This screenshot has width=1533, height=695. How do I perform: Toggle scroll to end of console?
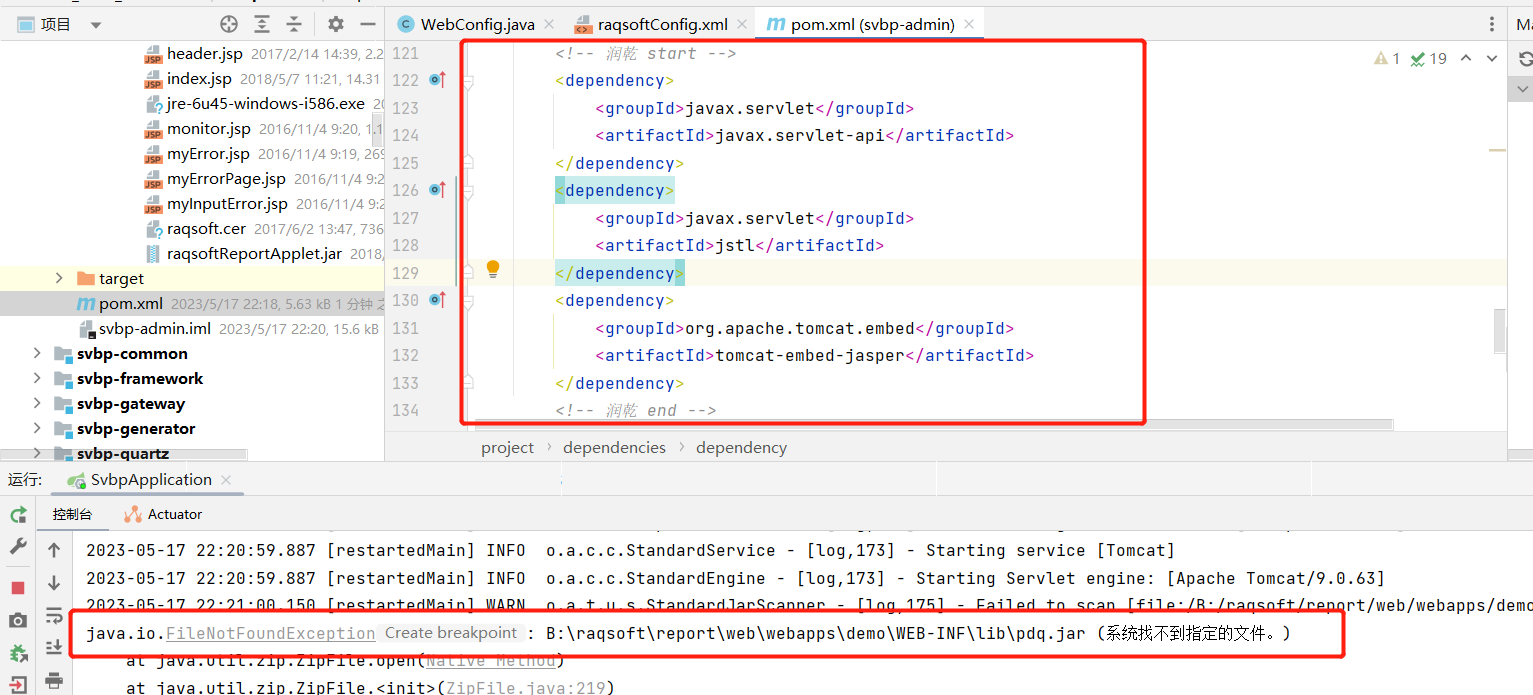tap(54, 648)
